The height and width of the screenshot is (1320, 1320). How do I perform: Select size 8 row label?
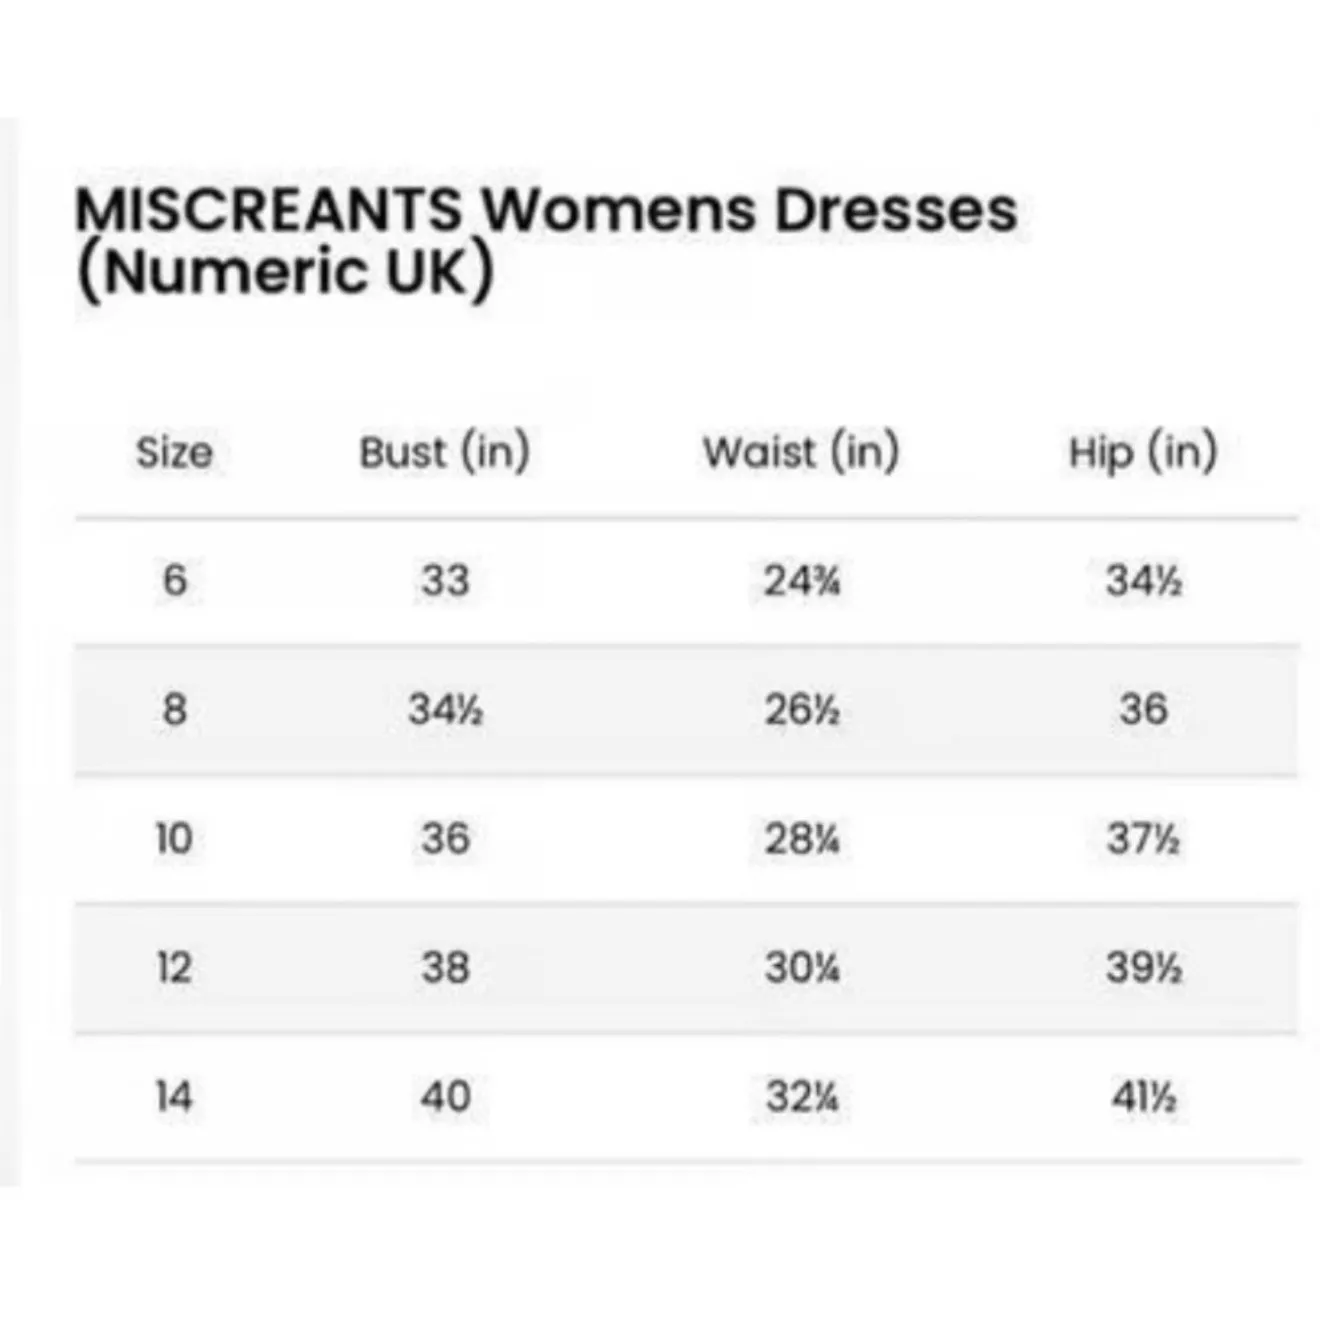pyautogui.click(x=174, y=709)
